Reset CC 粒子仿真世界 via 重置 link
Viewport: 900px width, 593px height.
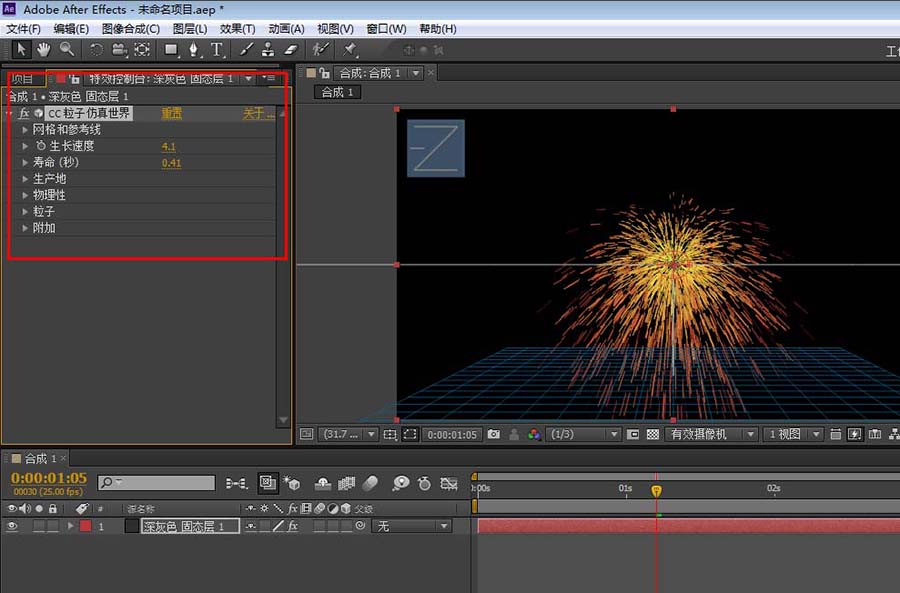(171, 113)
